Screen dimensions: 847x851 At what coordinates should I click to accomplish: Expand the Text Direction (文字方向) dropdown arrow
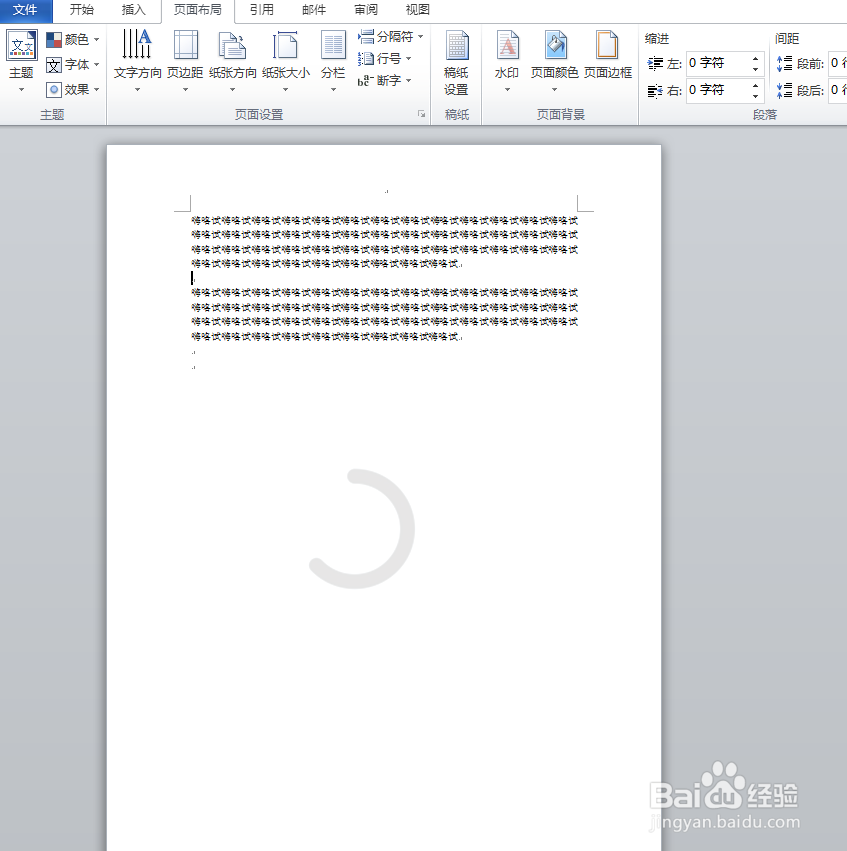137,90
